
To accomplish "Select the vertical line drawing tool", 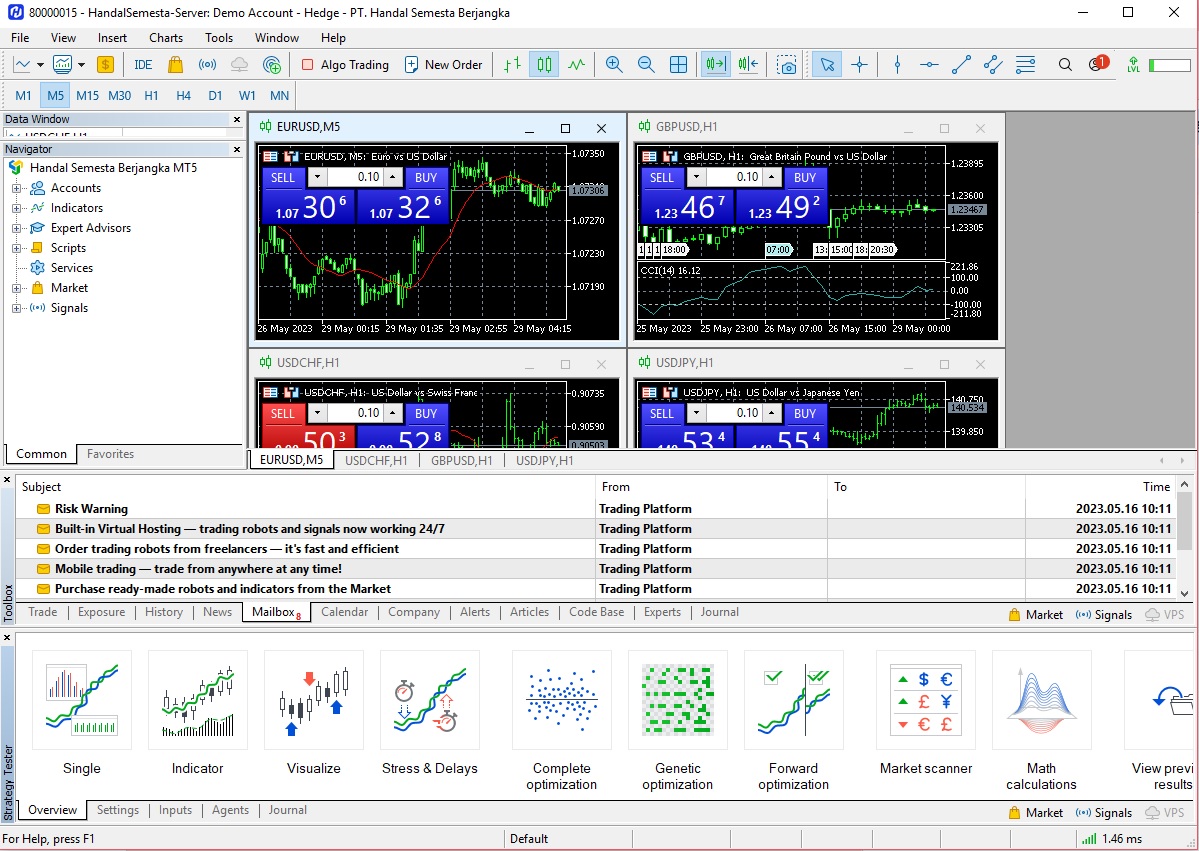I will (898, 65).
